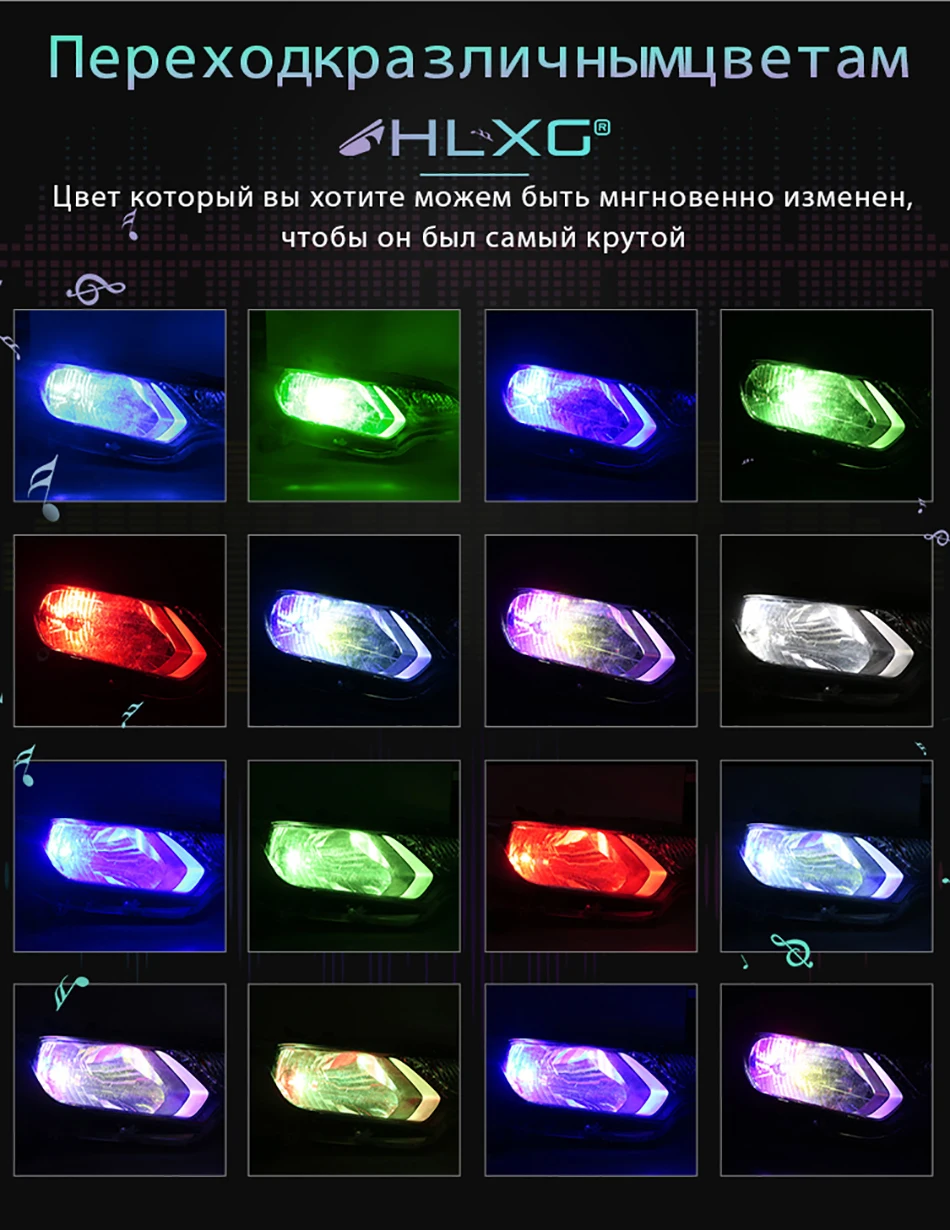Image resolution: width=950 pixels, height=1230 pixels.
Task: Open the first-row purple-blue headlight on dark blue
Action: click(x=590, y=405)
